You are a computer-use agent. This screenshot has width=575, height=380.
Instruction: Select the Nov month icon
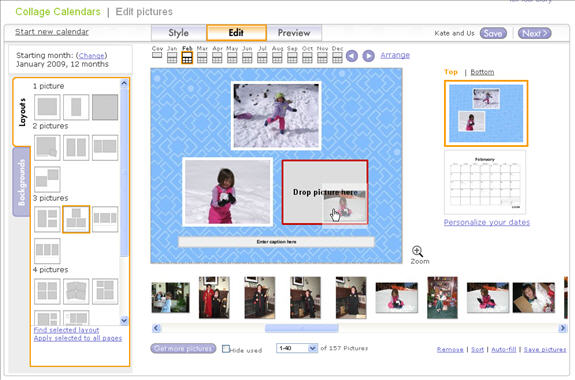(322, 58)
